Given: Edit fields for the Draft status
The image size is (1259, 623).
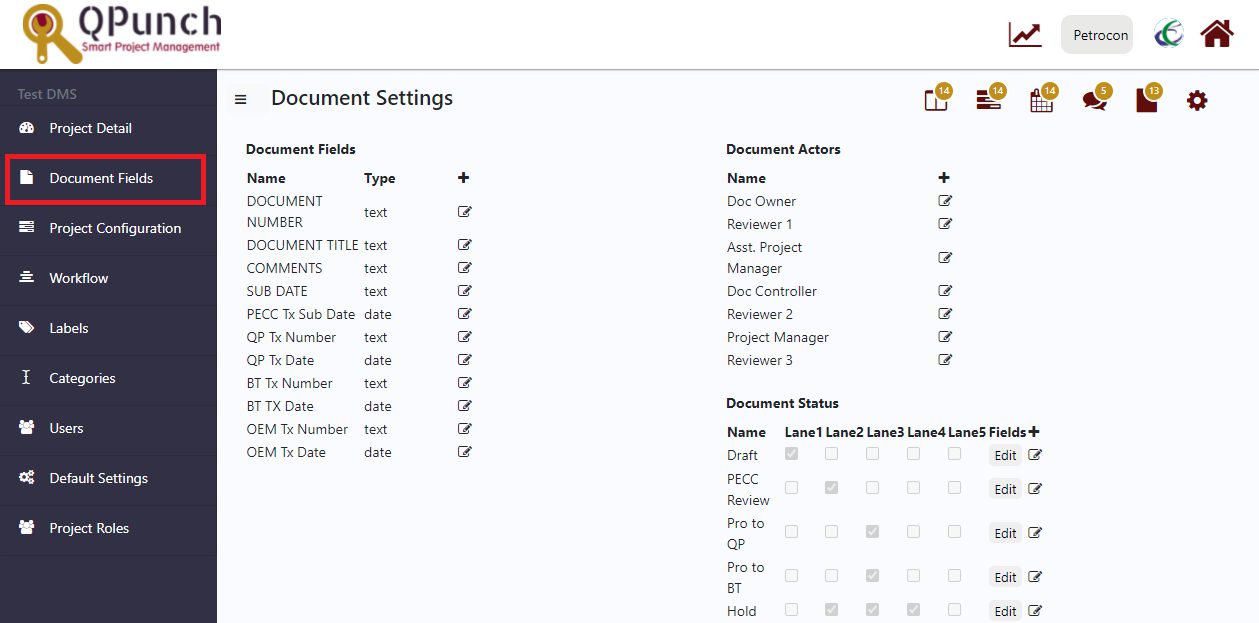Looking at the screenshot, I should pyautogui.click(x=1004, y=455).
